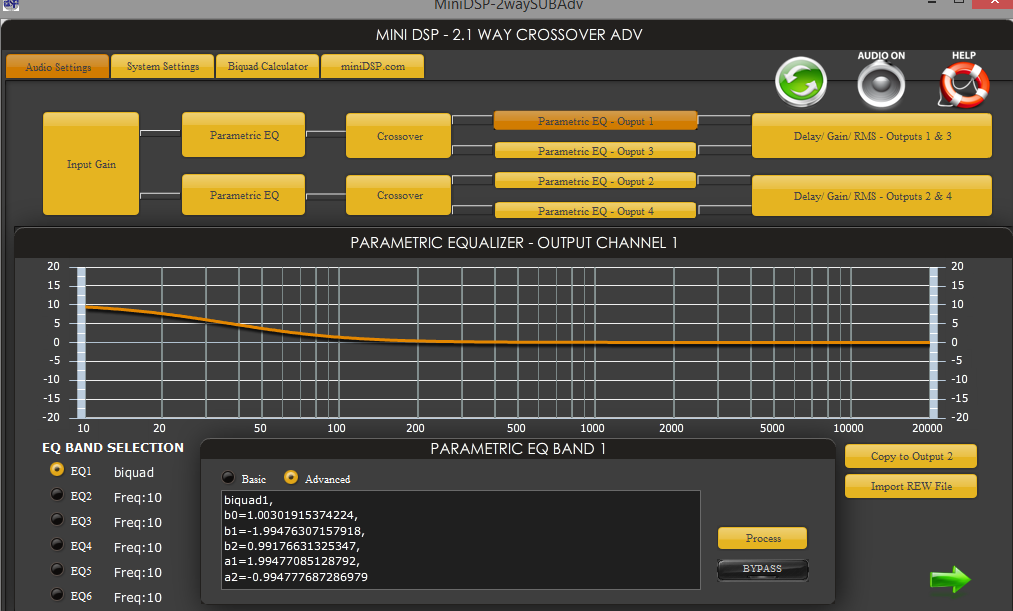
Task: Open the miniDSP.com tab
Action: [x=371, y=67]
